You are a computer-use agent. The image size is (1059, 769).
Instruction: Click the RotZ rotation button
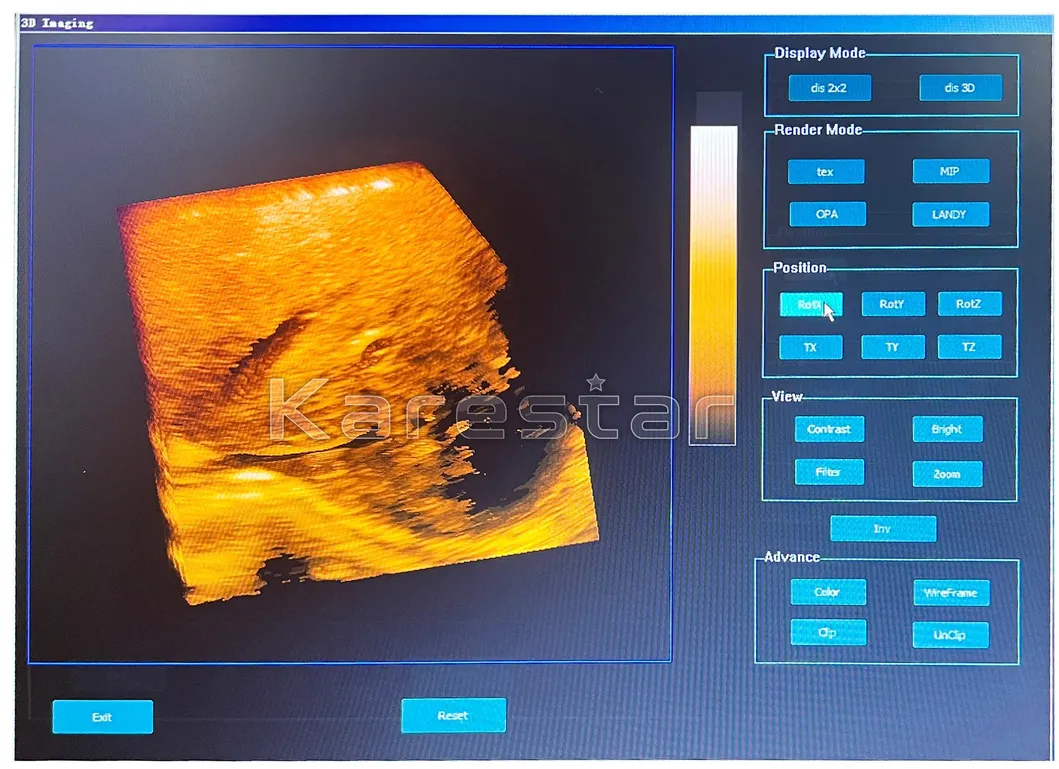(x=969, y=304)
